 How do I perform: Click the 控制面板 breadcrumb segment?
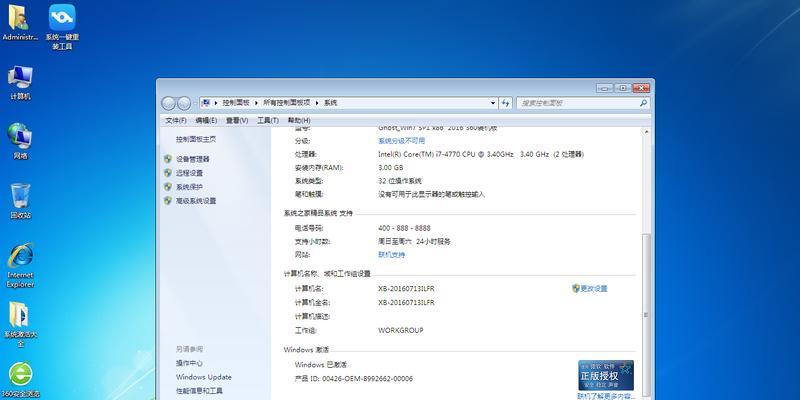(236, 103)
